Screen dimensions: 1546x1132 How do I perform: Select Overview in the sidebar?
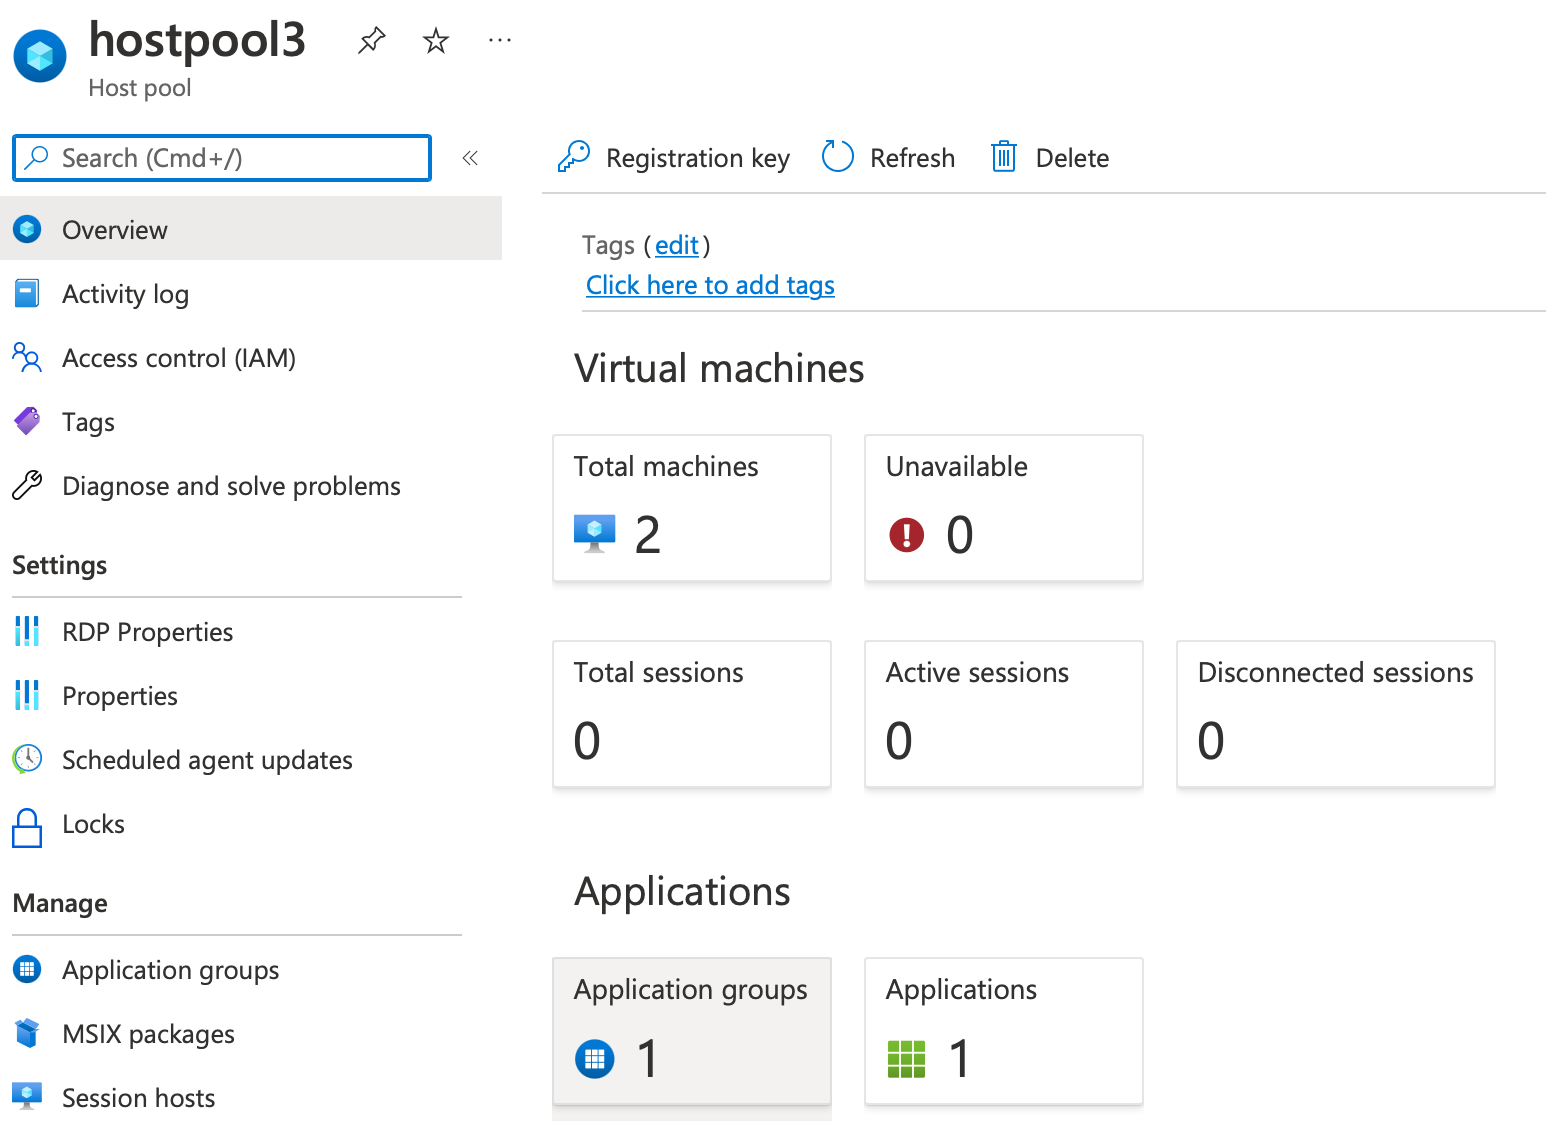click(251, 229)
